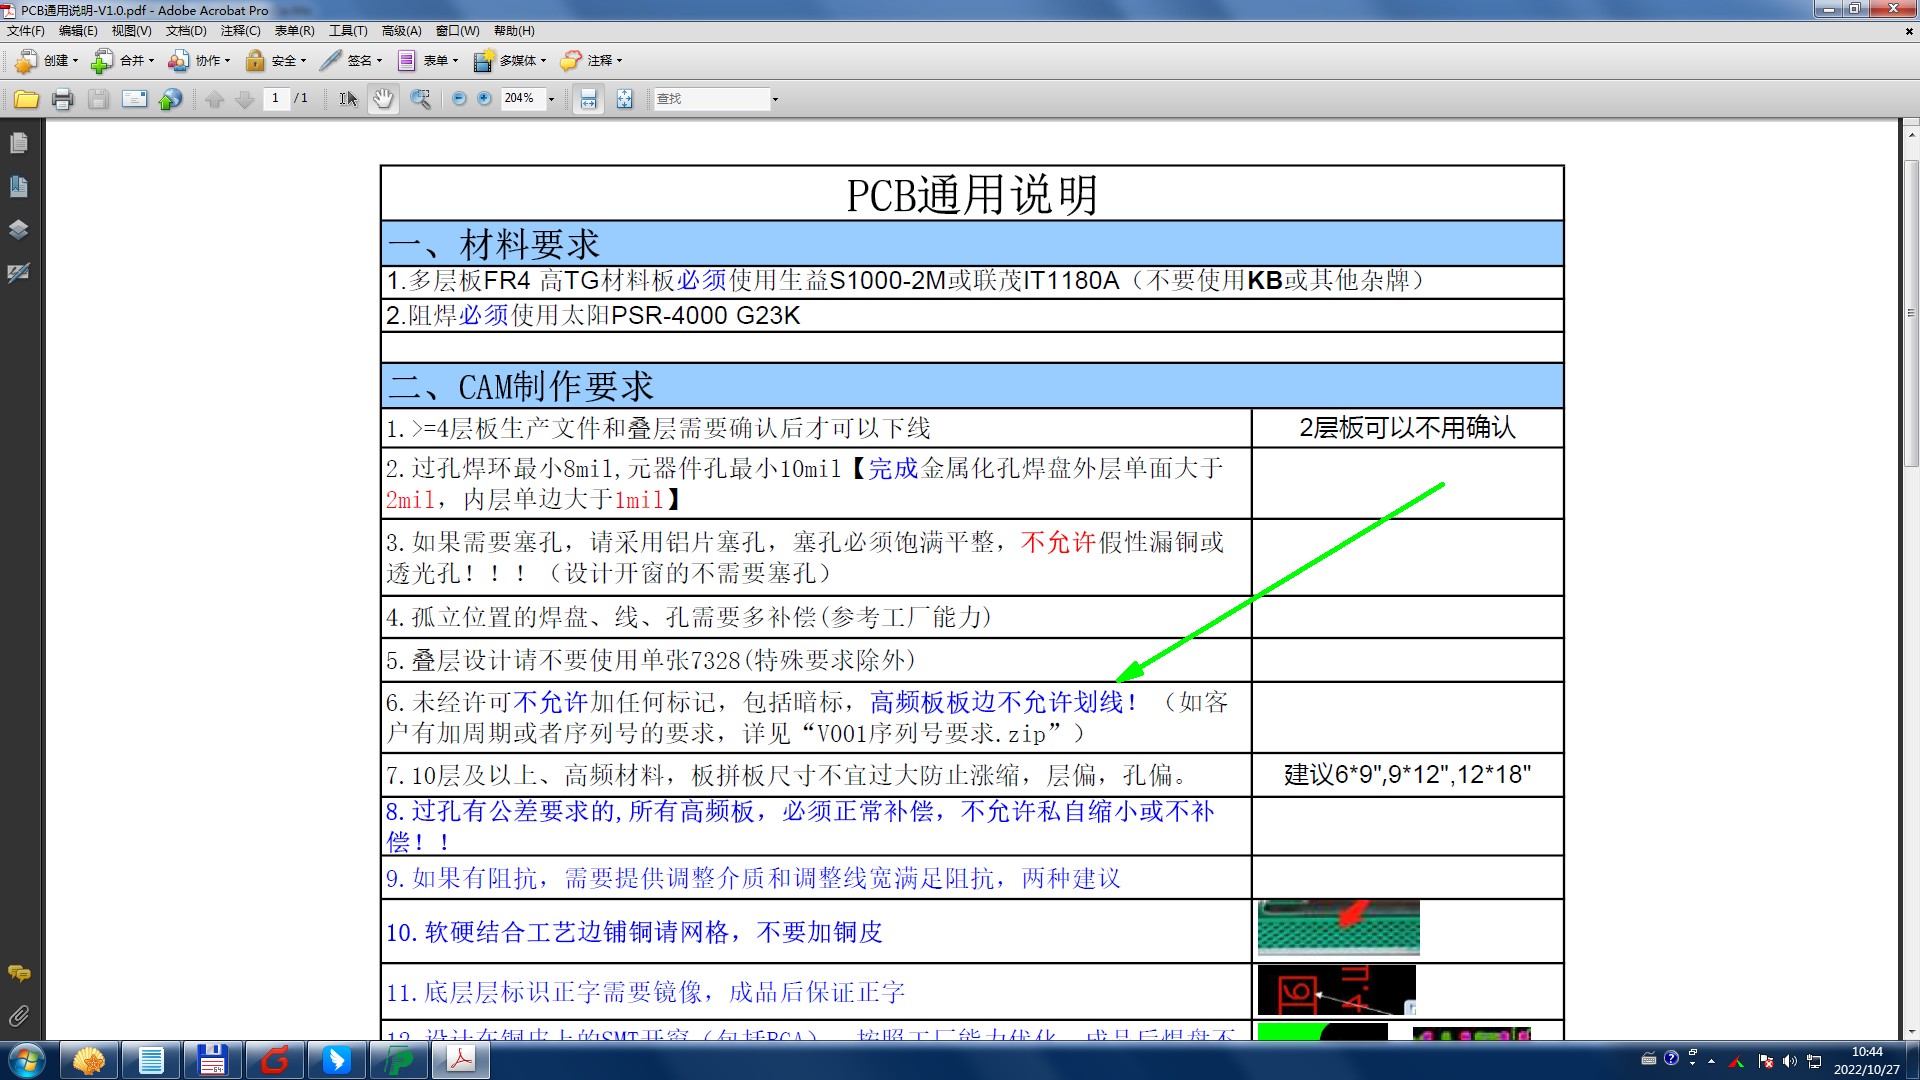Go to next page with down arrow
Viewport: 1920px width, 1080px height.
coord(244,99)
